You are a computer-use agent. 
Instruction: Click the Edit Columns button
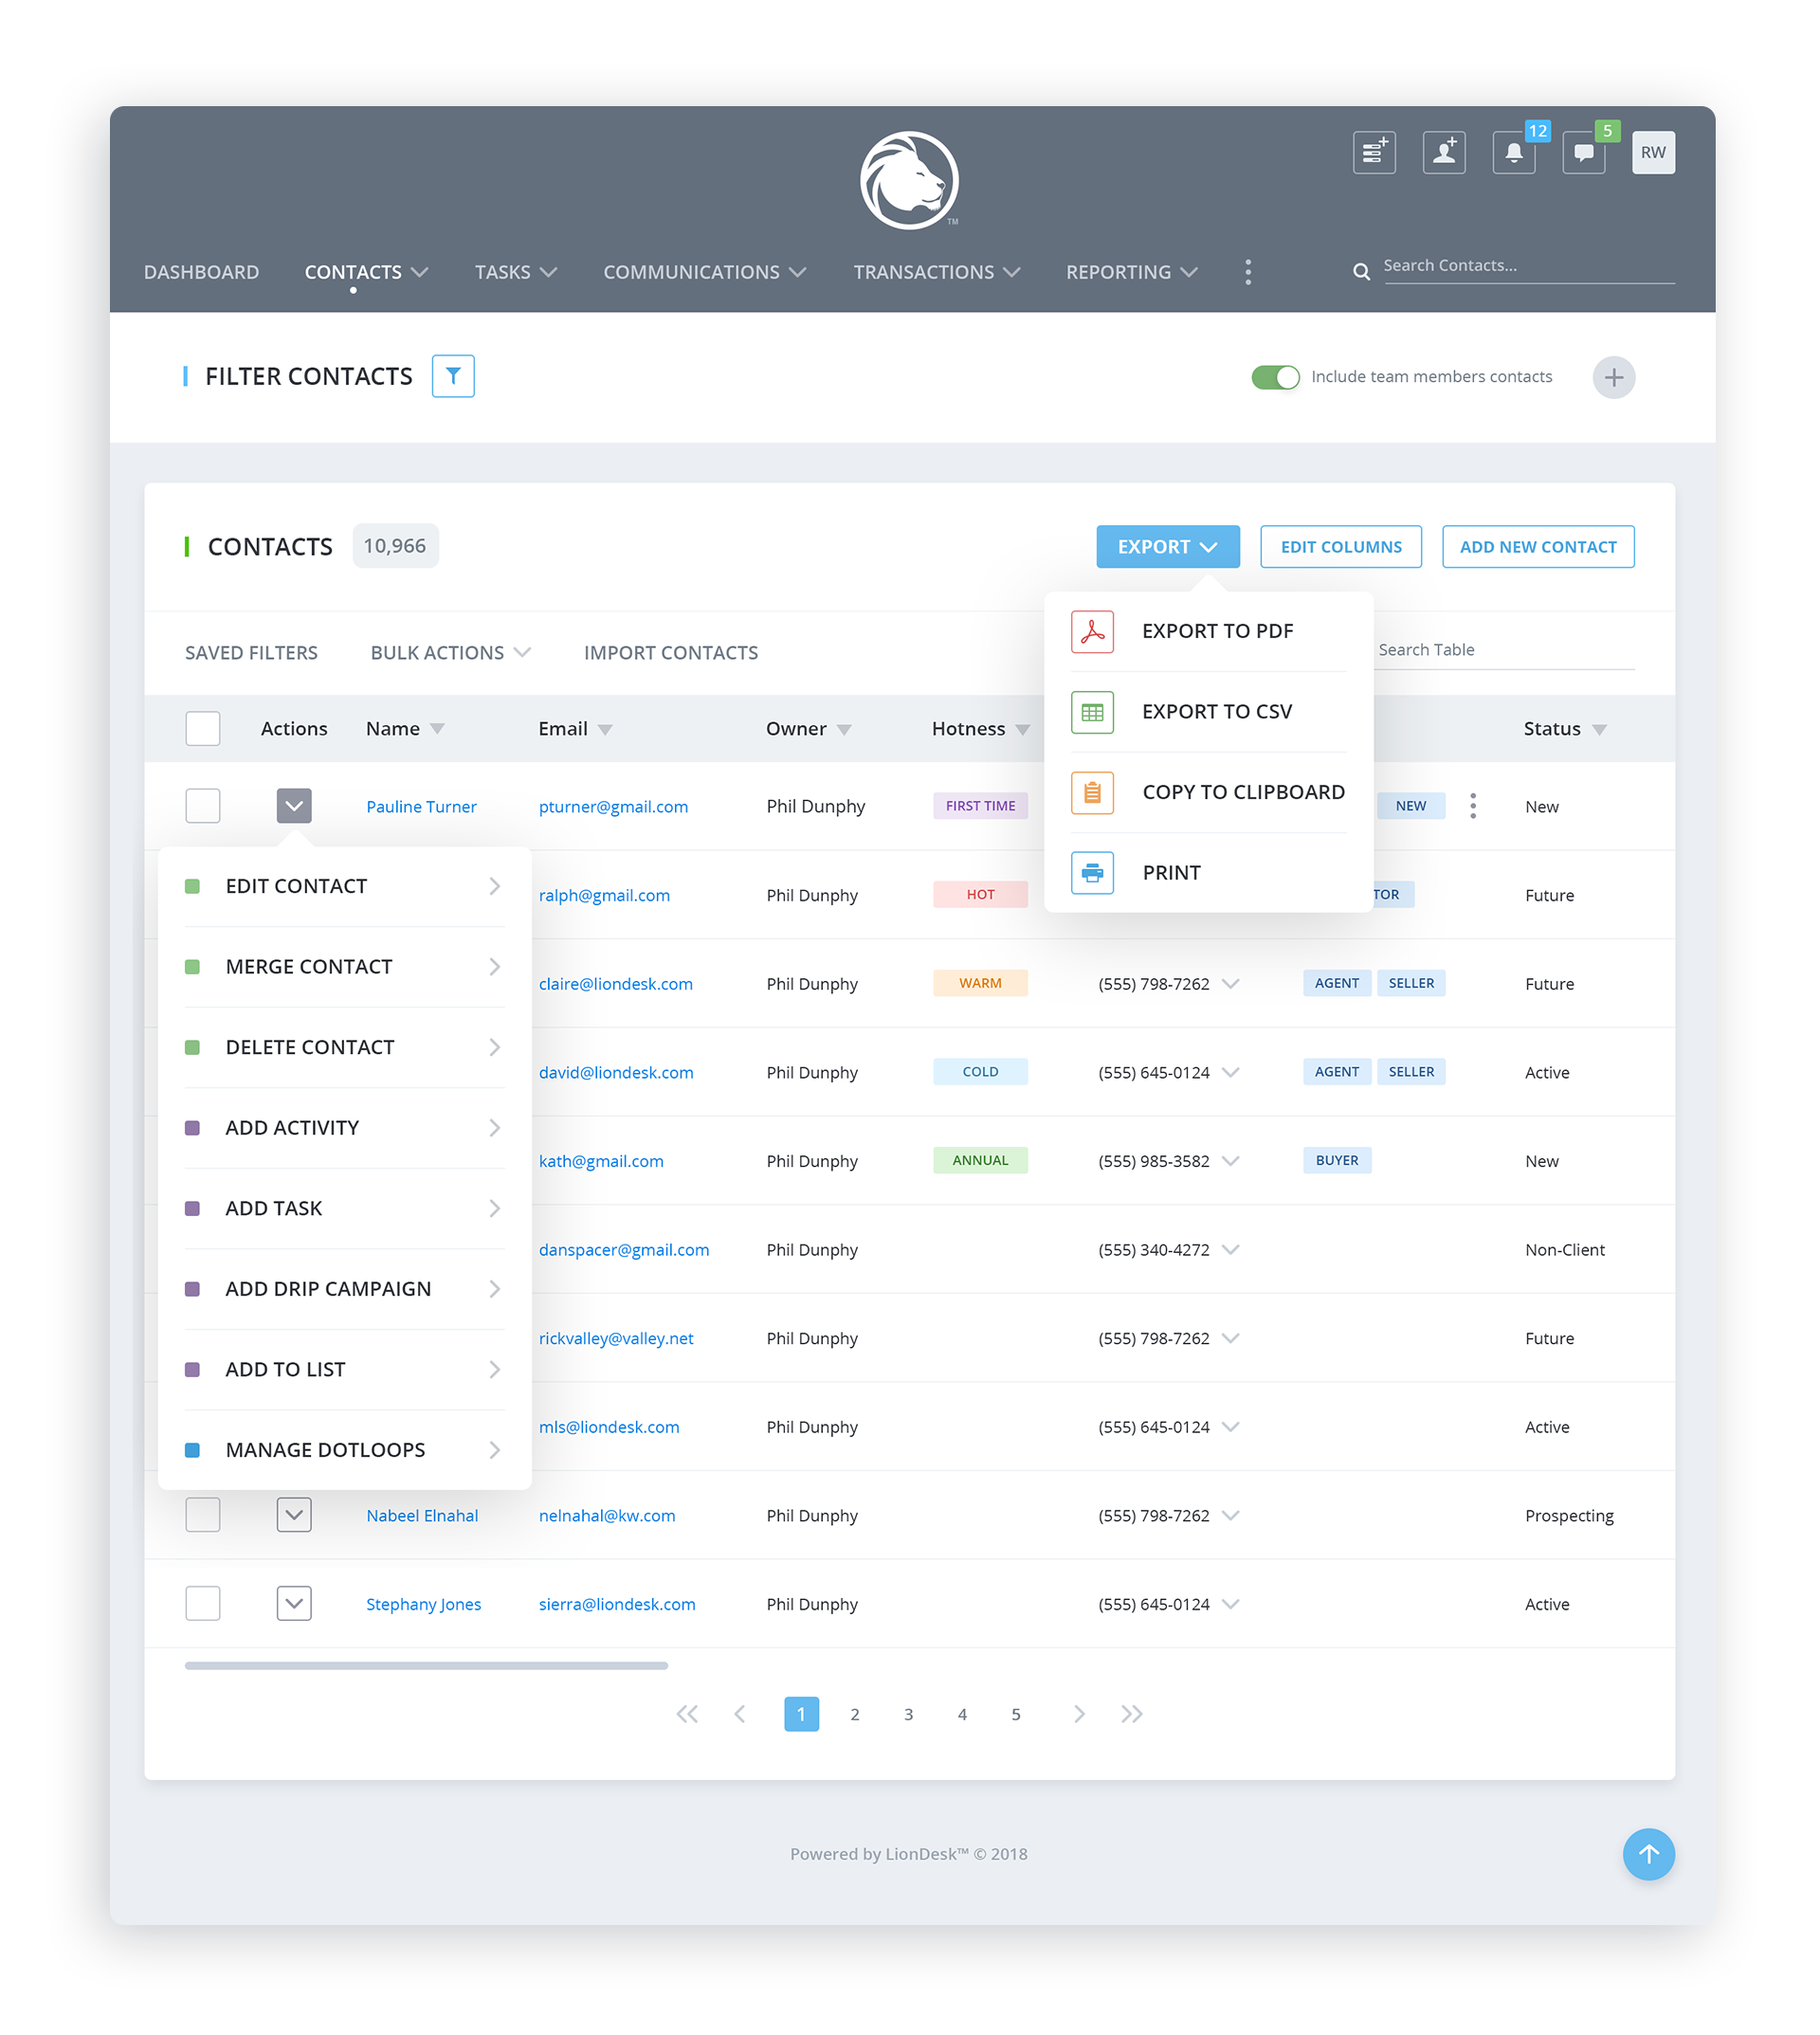(x=1340, y=546)
